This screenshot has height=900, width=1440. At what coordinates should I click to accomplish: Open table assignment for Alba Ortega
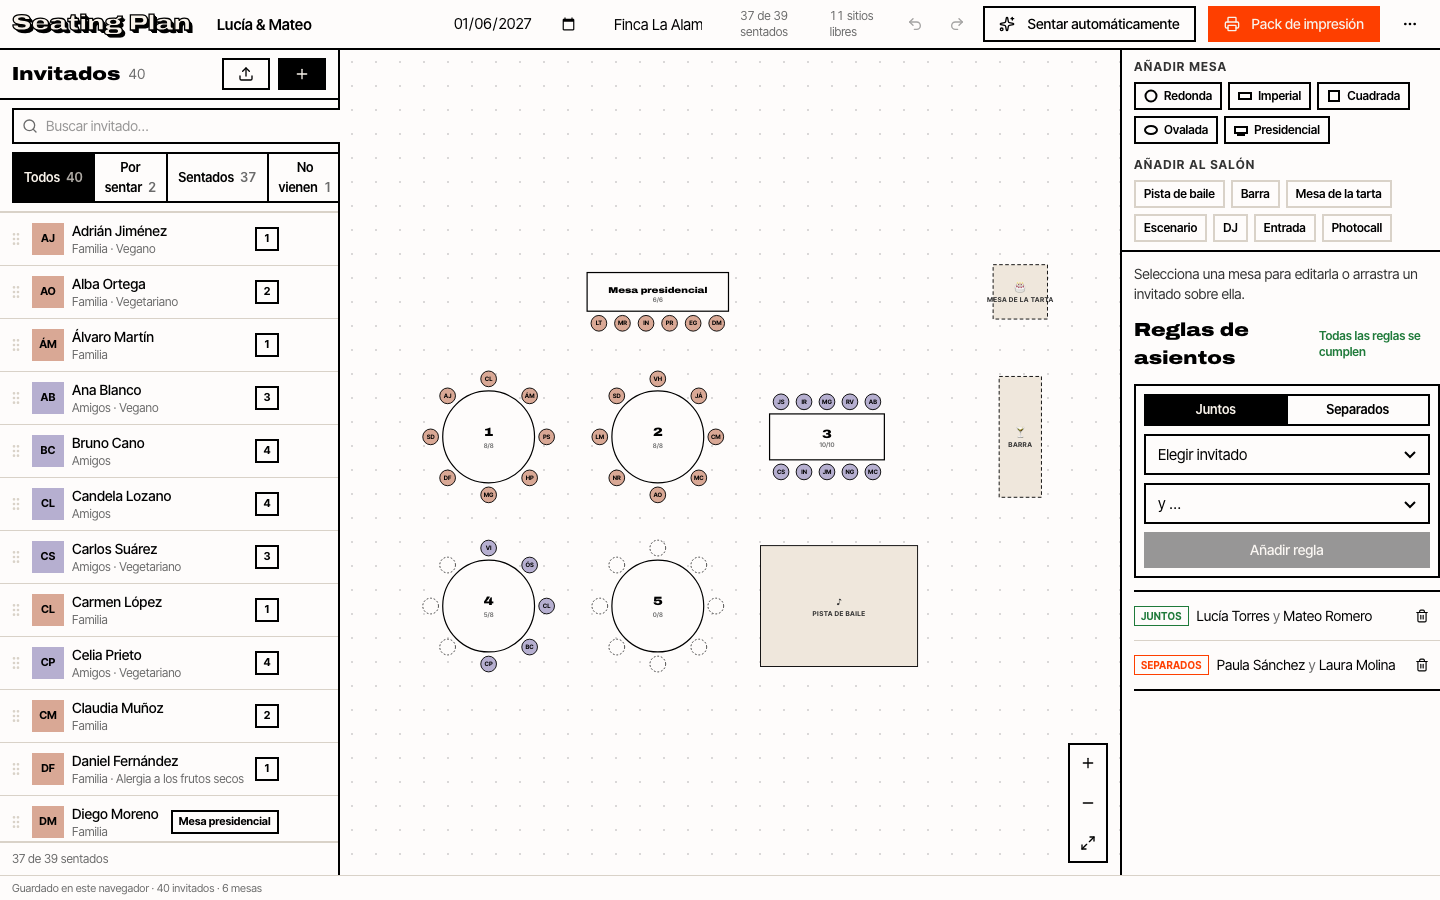pos(267,292)
